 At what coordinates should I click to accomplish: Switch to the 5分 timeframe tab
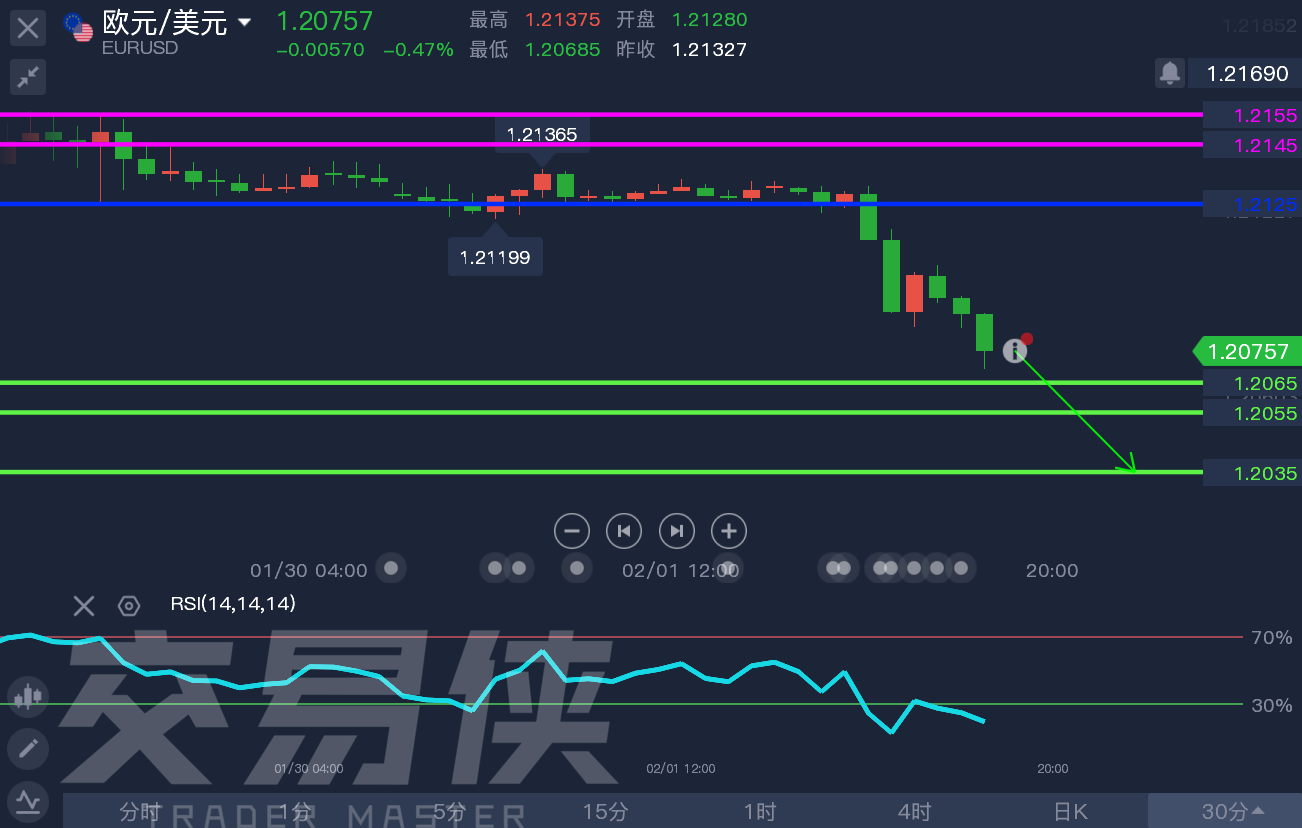[450, 811]
